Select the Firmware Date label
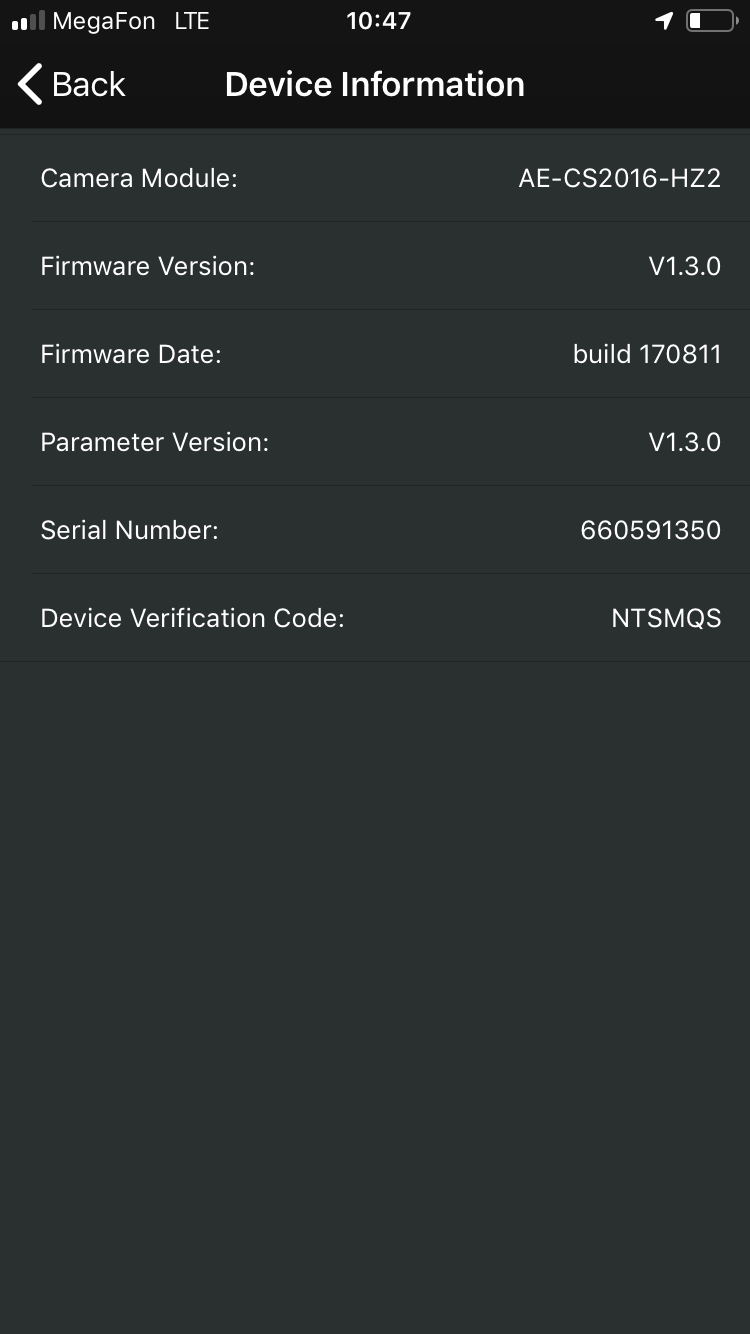Viewport: 750px width, 1334px height. point(131,355)
